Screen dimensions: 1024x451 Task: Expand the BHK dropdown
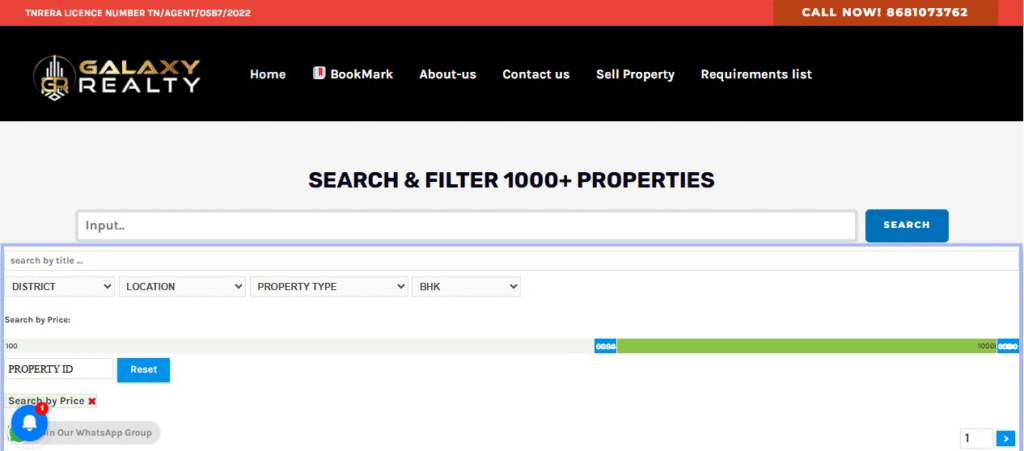click(466, 287)
